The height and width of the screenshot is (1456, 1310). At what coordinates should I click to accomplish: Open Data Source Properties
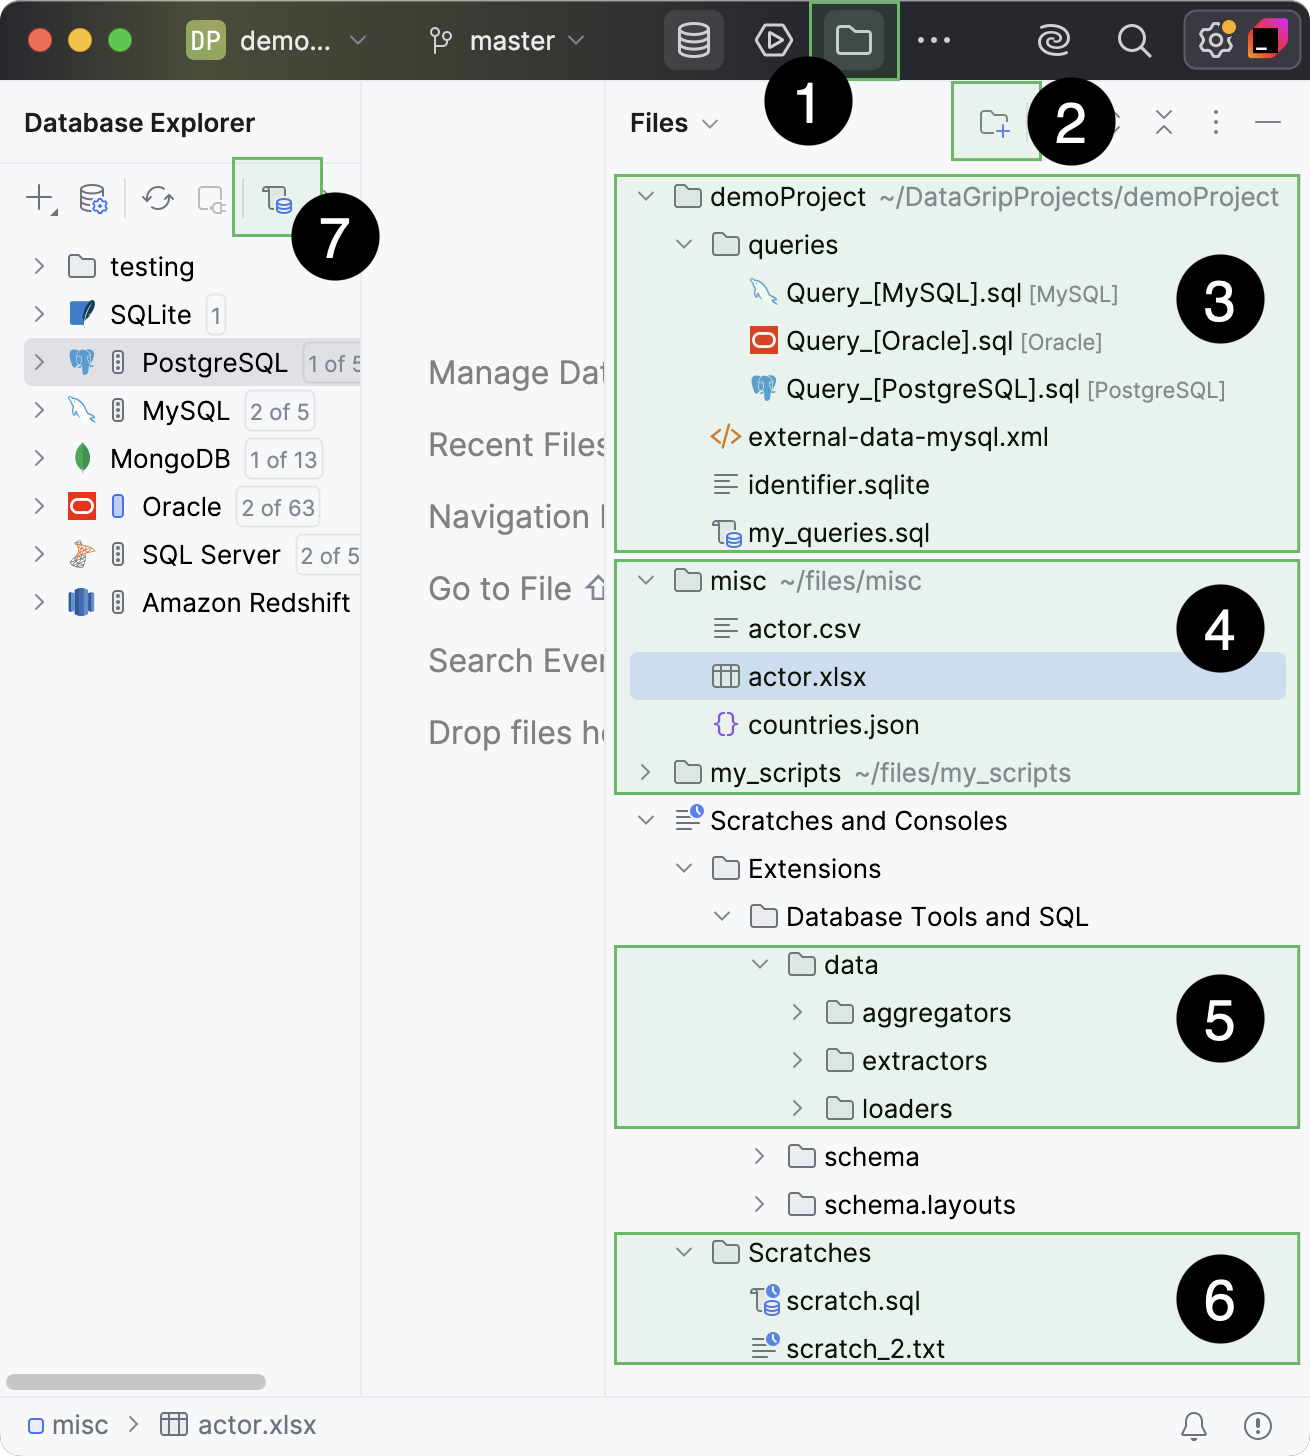click(91, 198)
